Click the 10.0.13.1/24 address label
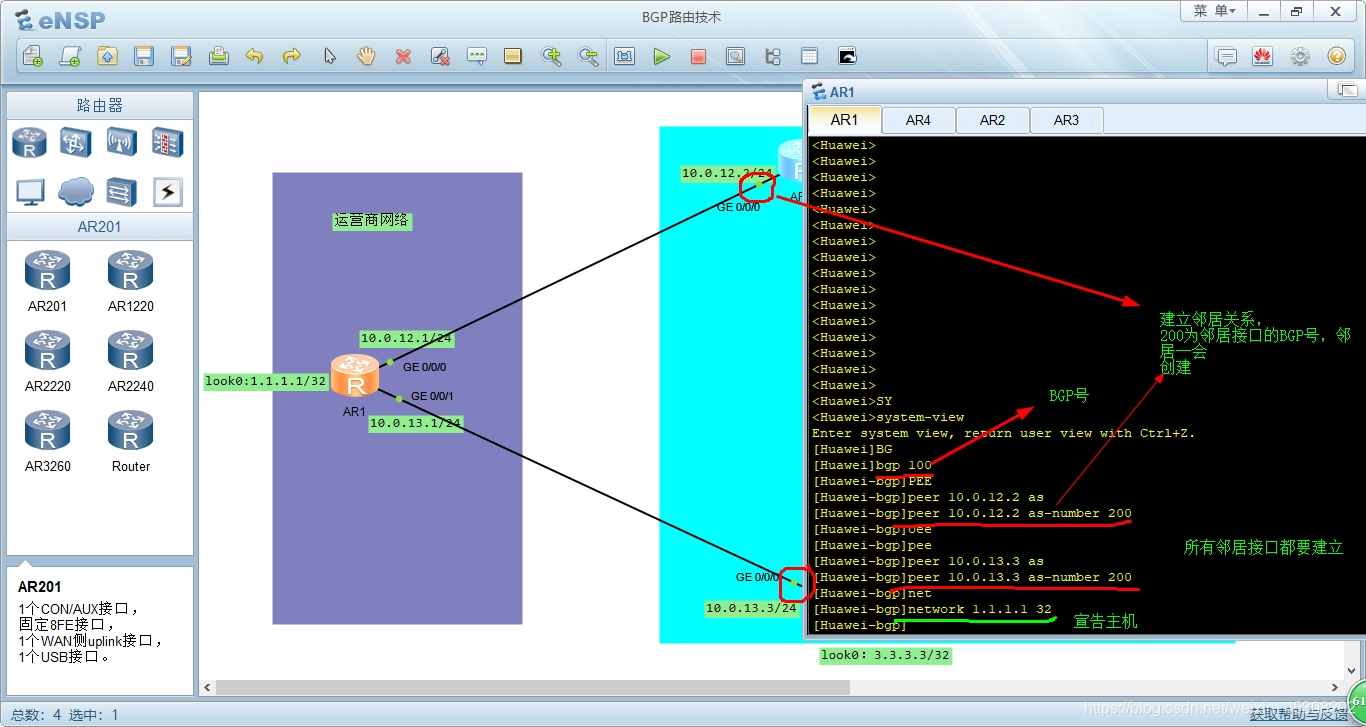Image resolution: width=1366 pixels, height=727 pixels. tap(415, 423)
